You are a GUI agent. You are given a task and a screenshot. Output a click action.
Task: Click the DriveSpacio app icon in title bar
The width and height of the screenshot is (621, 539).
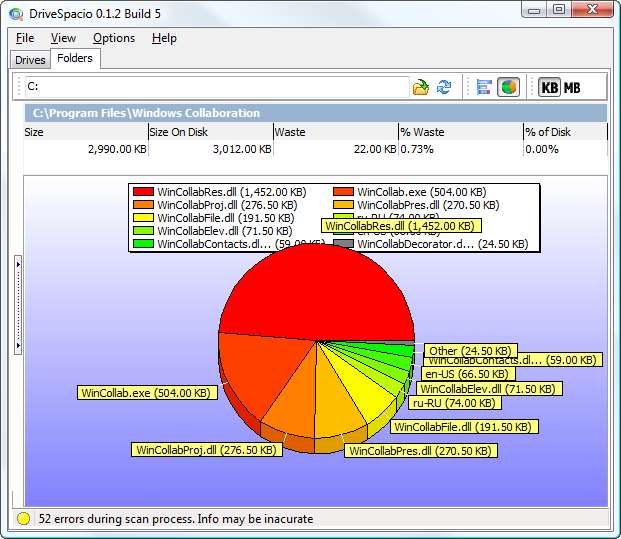[15, 11]
